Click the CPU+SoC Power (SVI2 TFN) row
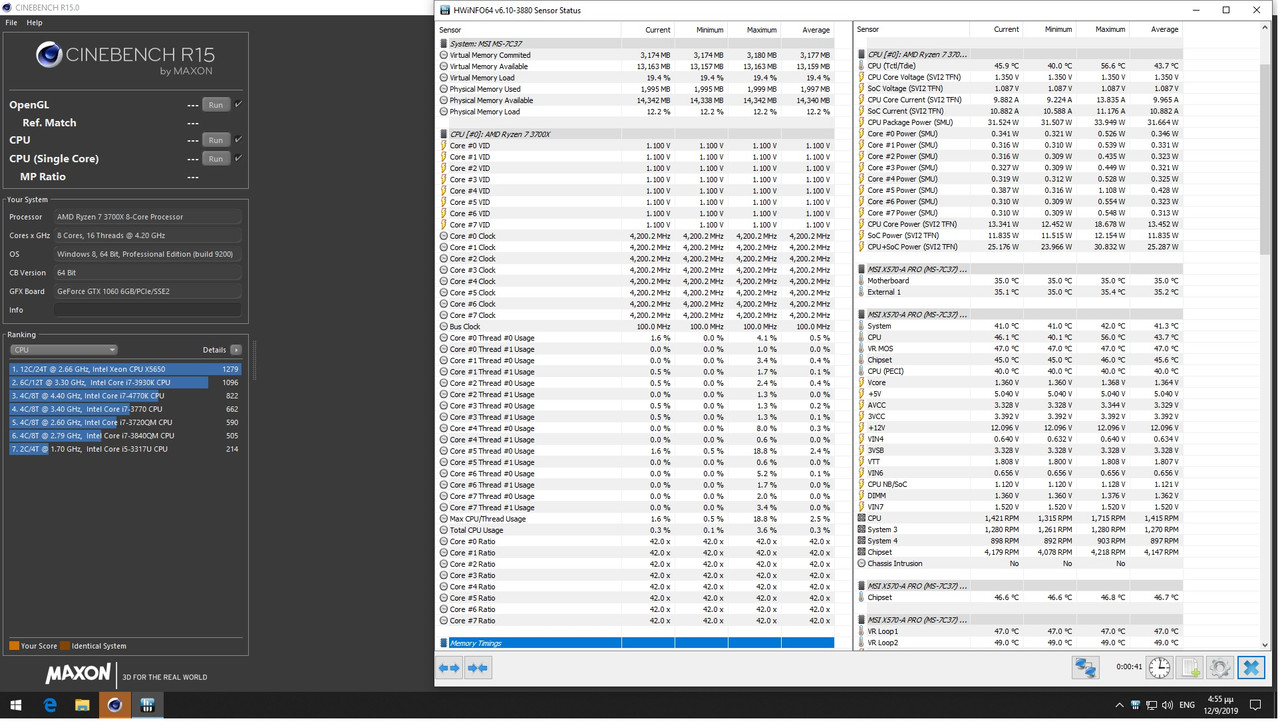This screenshot has height=721, width=1280. pyautogui.click(x=1020, y=247)
